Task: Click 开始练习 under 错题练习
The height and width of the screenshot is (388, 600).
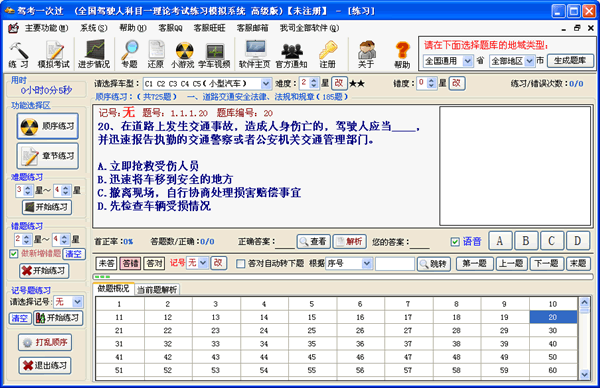Action: (x=44, y=271)
